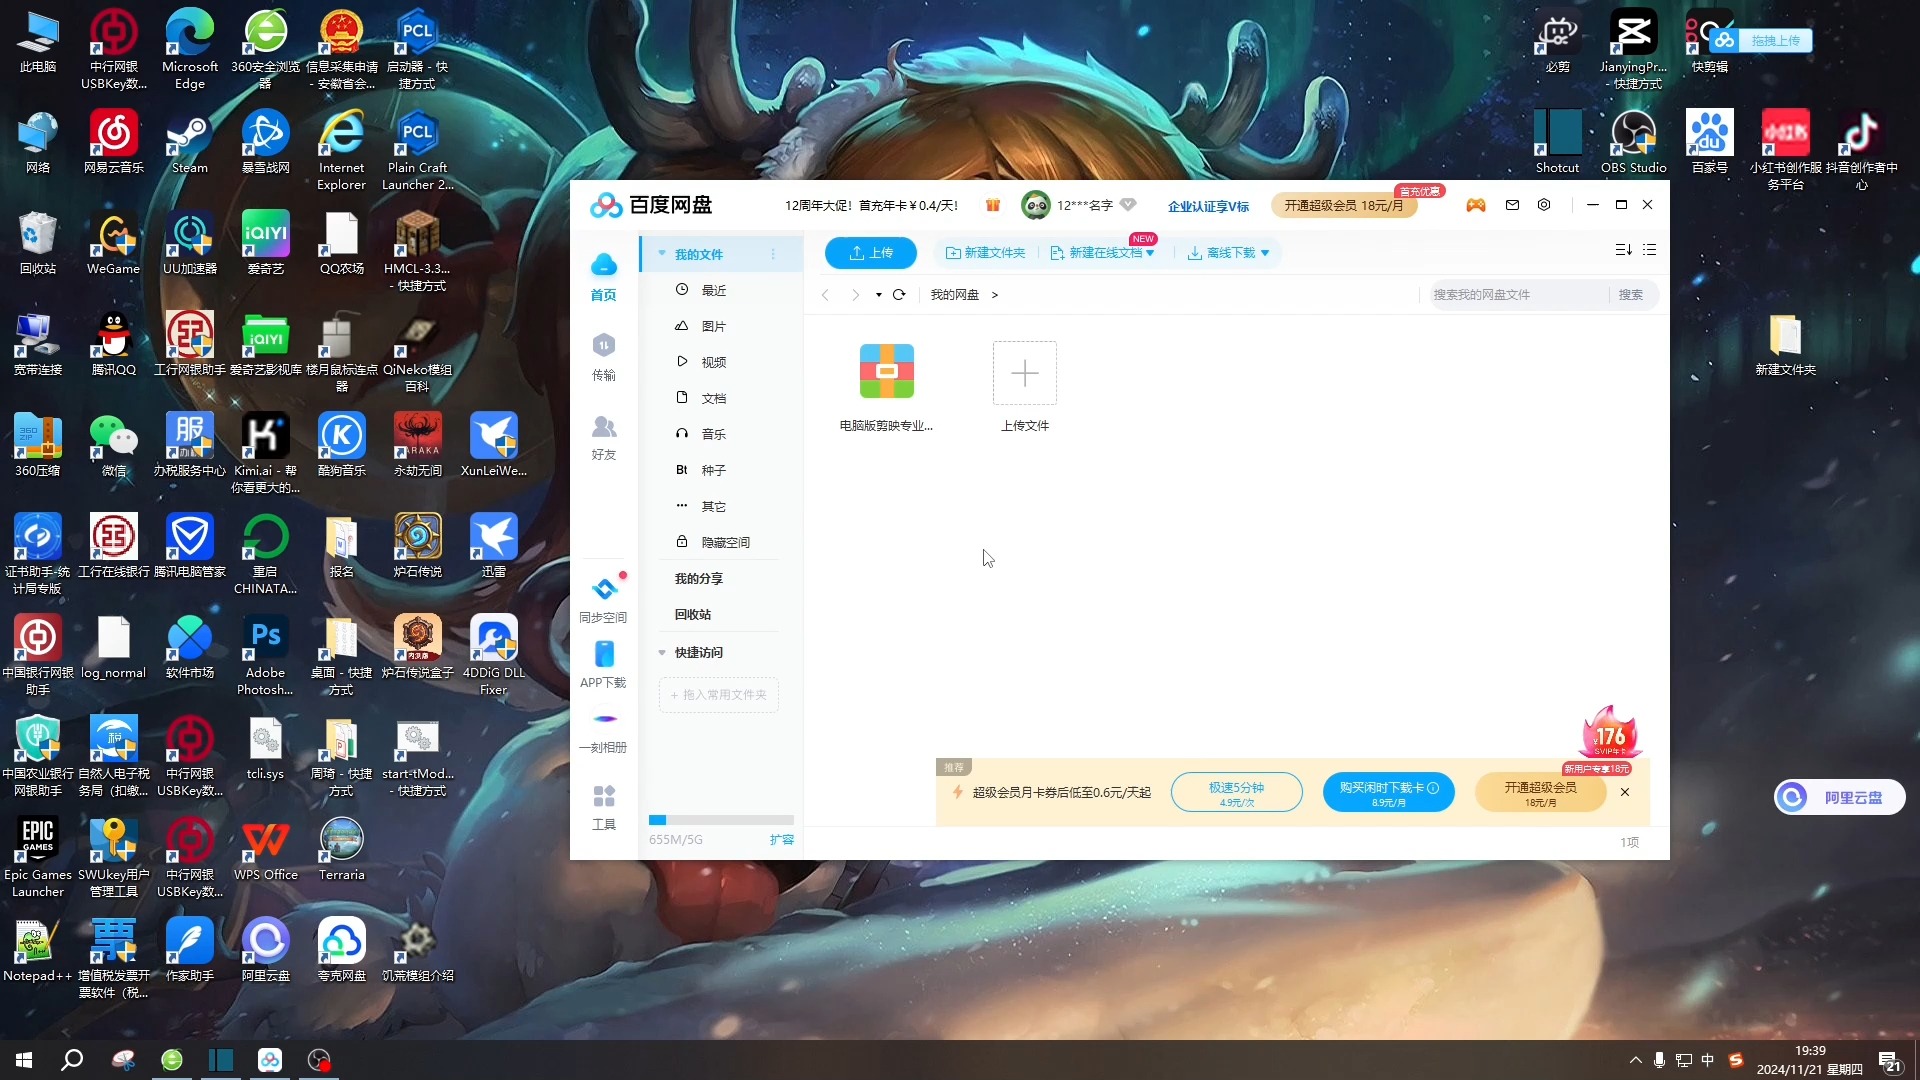Open the notification center in the taskbar
This screenshot has width=1920, height=1080.
[1890, 1061]
